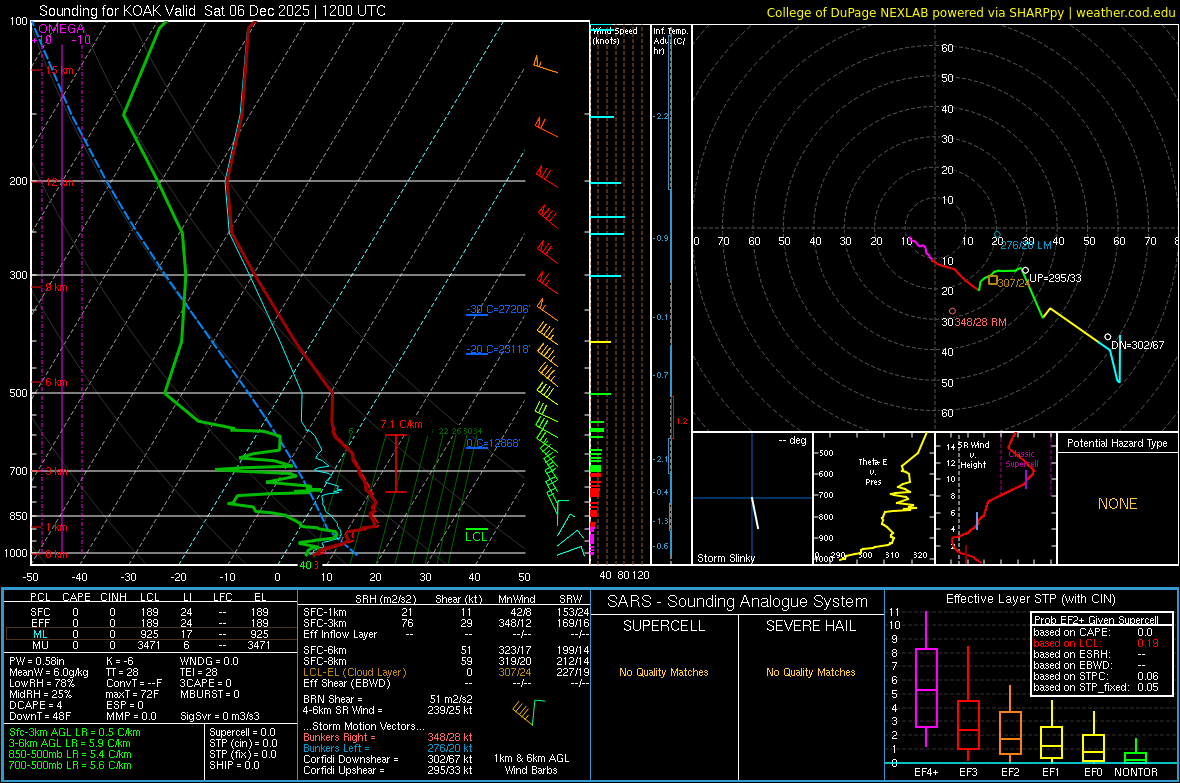
Task: Click the "-20 C=23118'" height label
Action: click(x=498, y=349)
